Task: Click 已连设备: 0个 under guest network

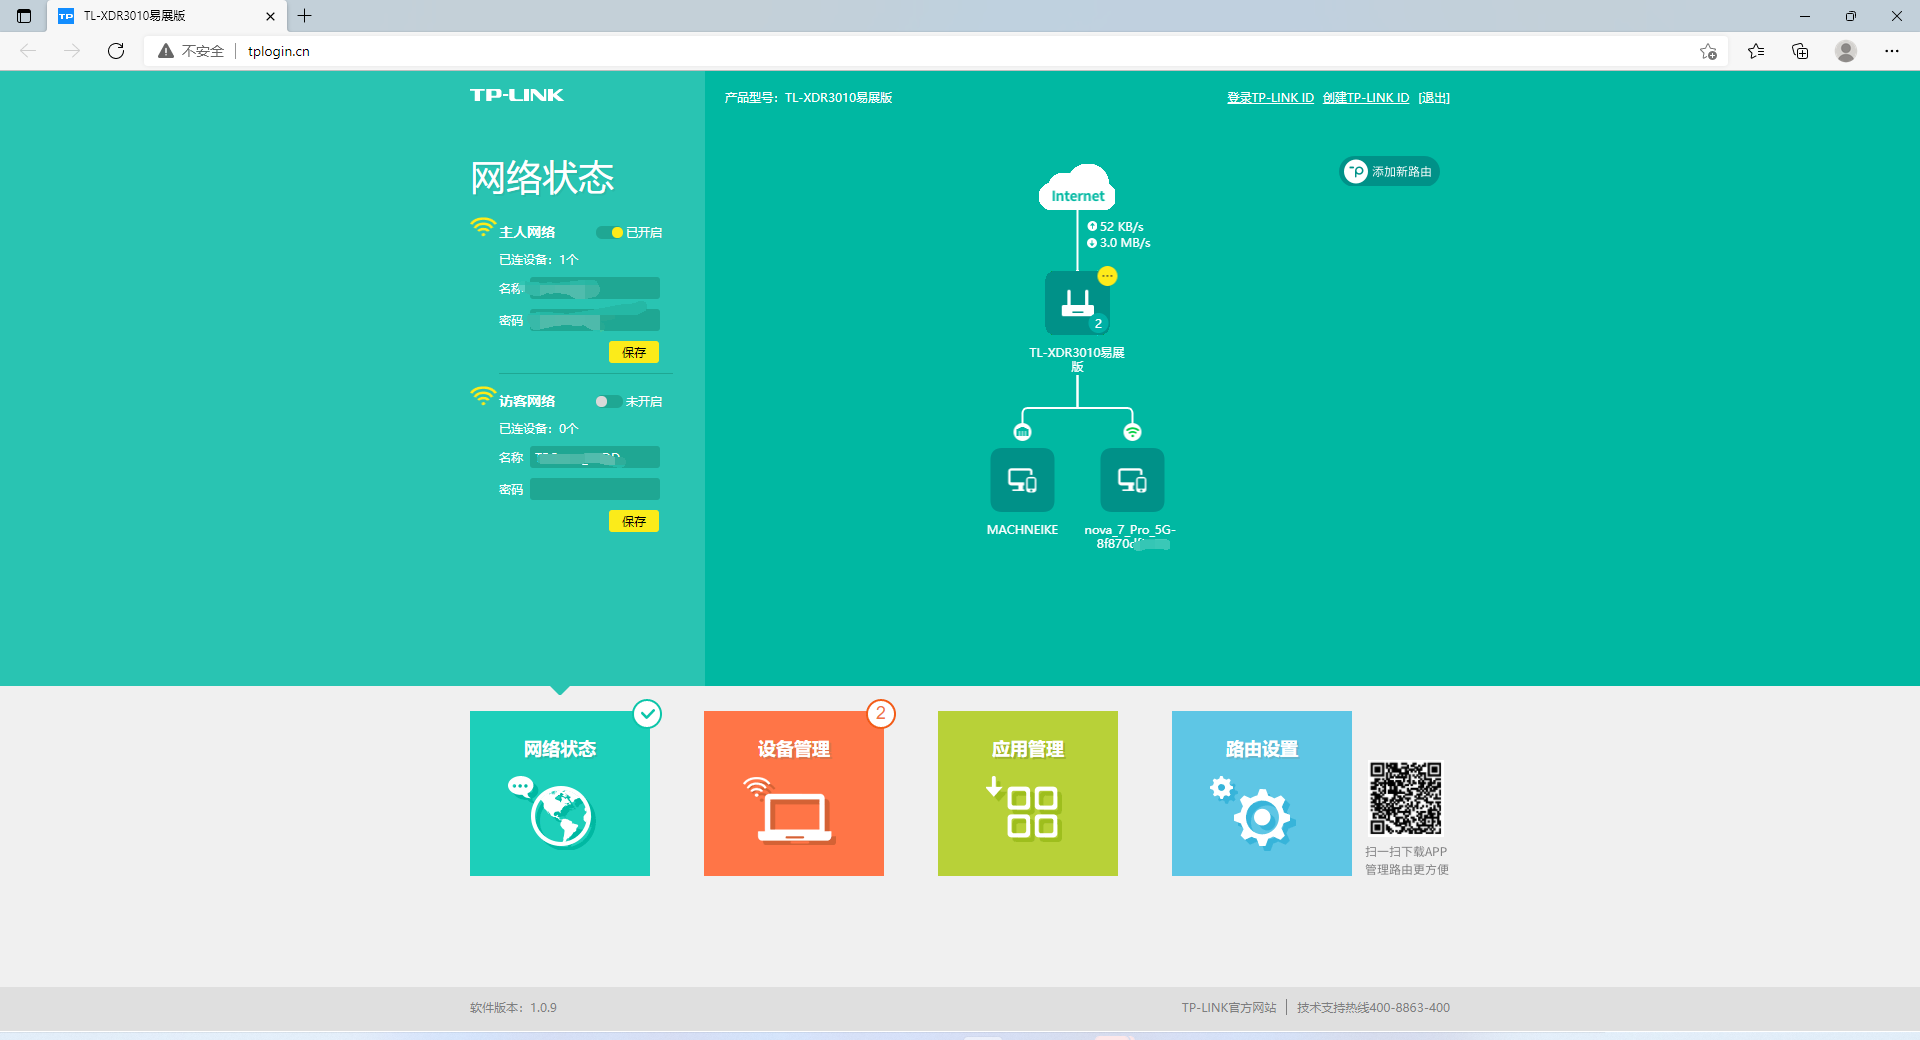Action: point(539,429)
